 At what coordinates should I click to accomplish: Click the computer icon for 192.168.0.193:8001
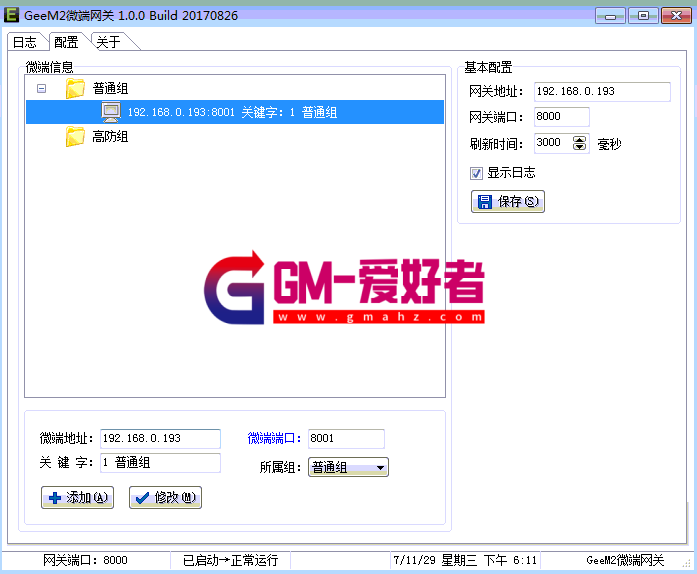pyautogui.click(x=111, y=112)
